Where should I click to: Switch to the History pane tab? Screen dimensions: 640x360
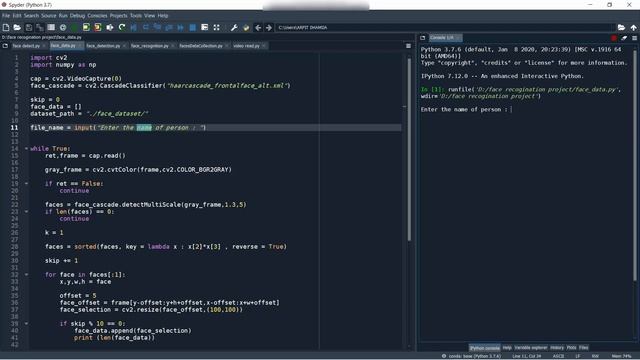557,348
